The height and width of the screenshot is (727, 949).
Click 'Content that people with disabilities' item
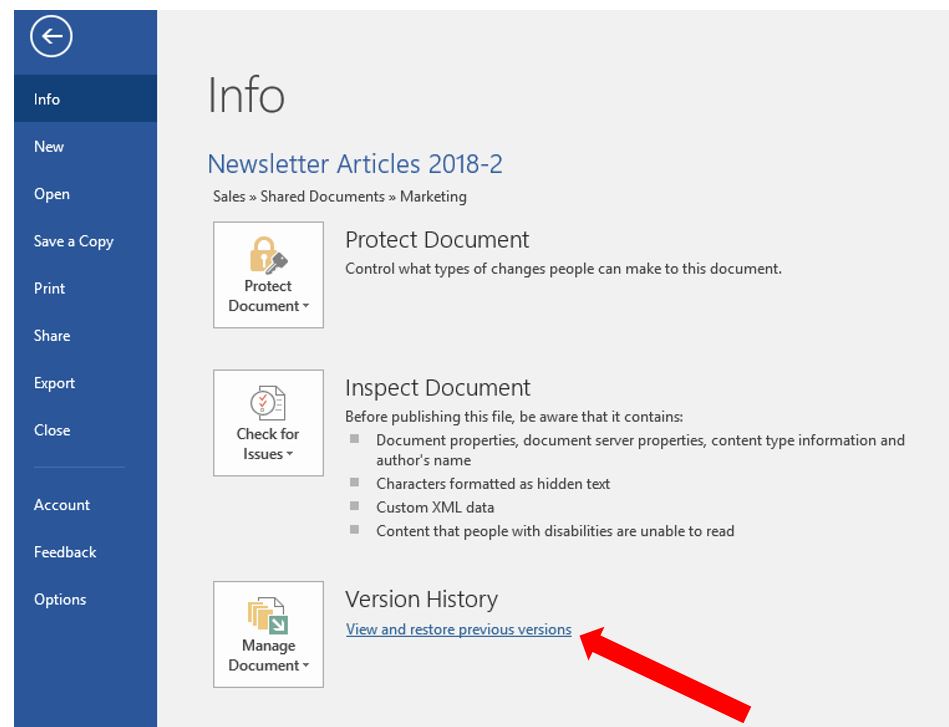click(555, 531)
